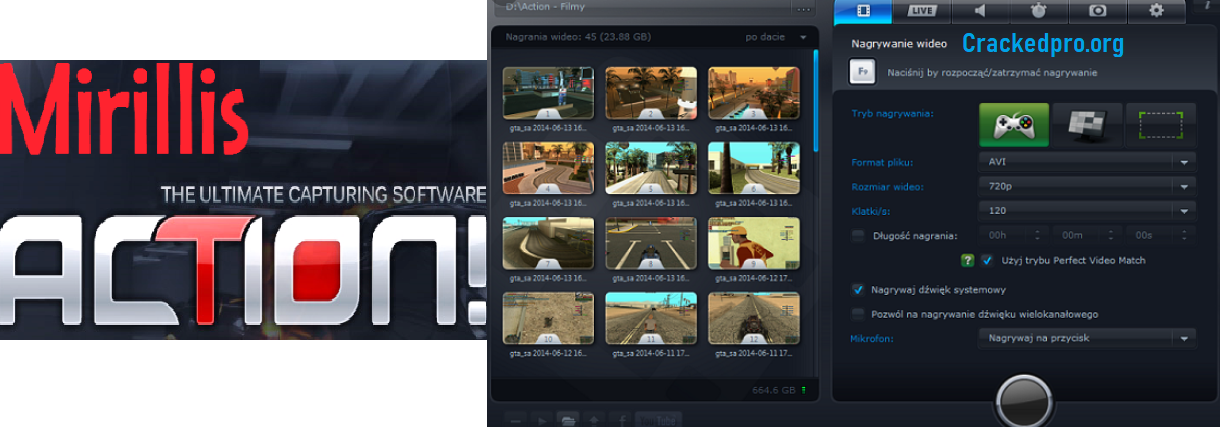Viewport: 1220px width, 427px height.
Task: Enable 'Pozwól na nagrywanie dźwięku wielokanałowego' checkbox
Action: point(858,314)
